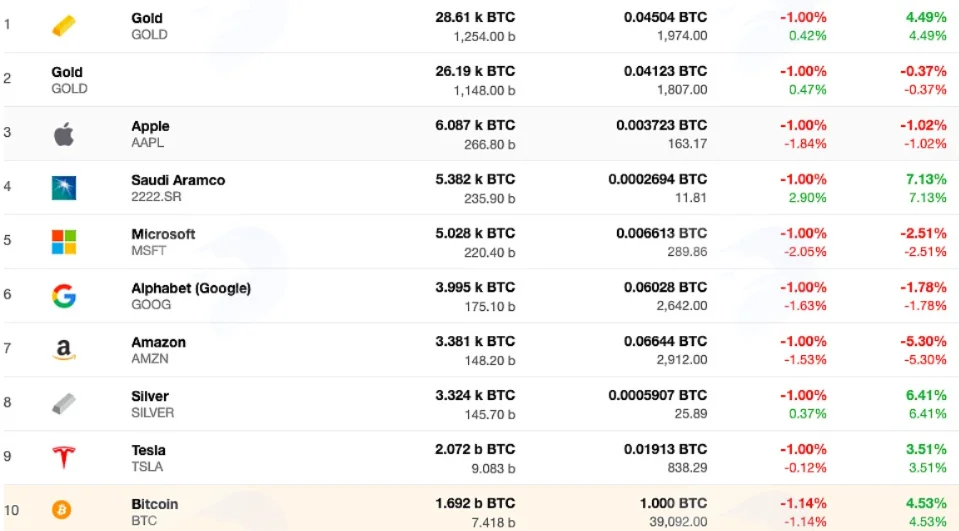The image size is (959, 531).
Task: Open the Apple asset name link
Action: (150, 126)
